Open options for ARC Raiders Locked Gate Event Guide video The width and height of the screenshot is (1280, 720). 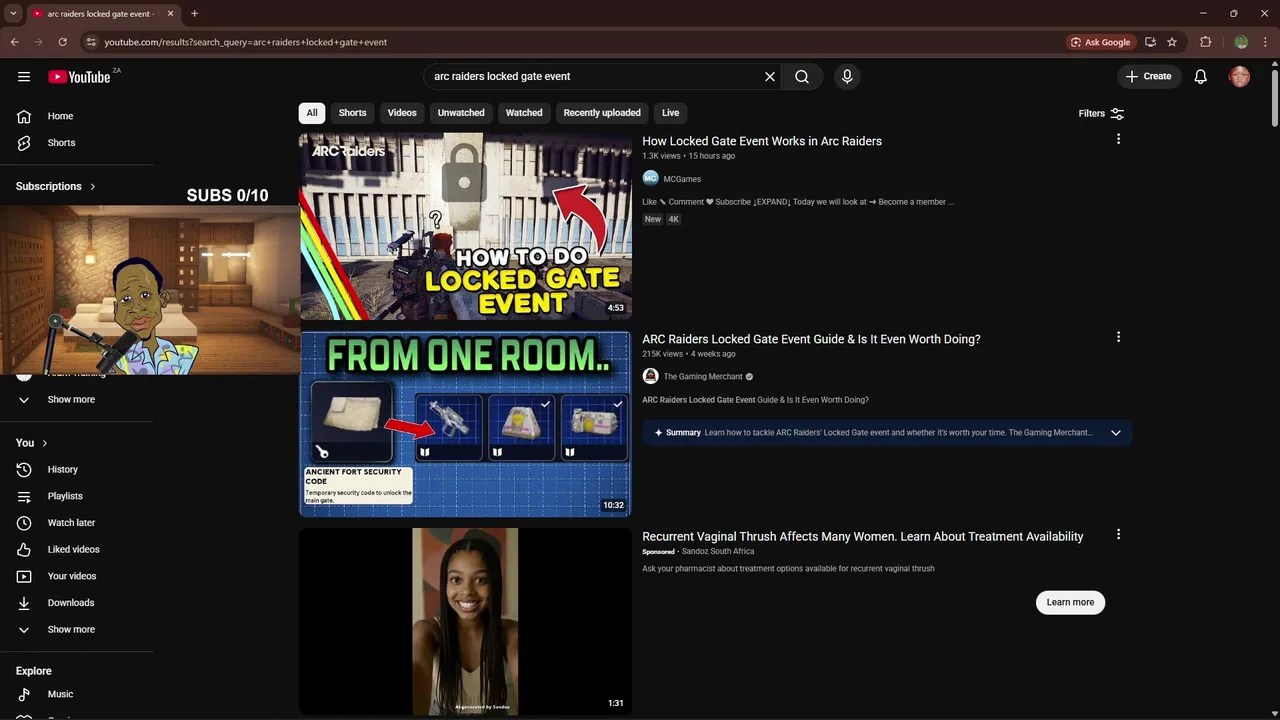[x=1118, y=337]
